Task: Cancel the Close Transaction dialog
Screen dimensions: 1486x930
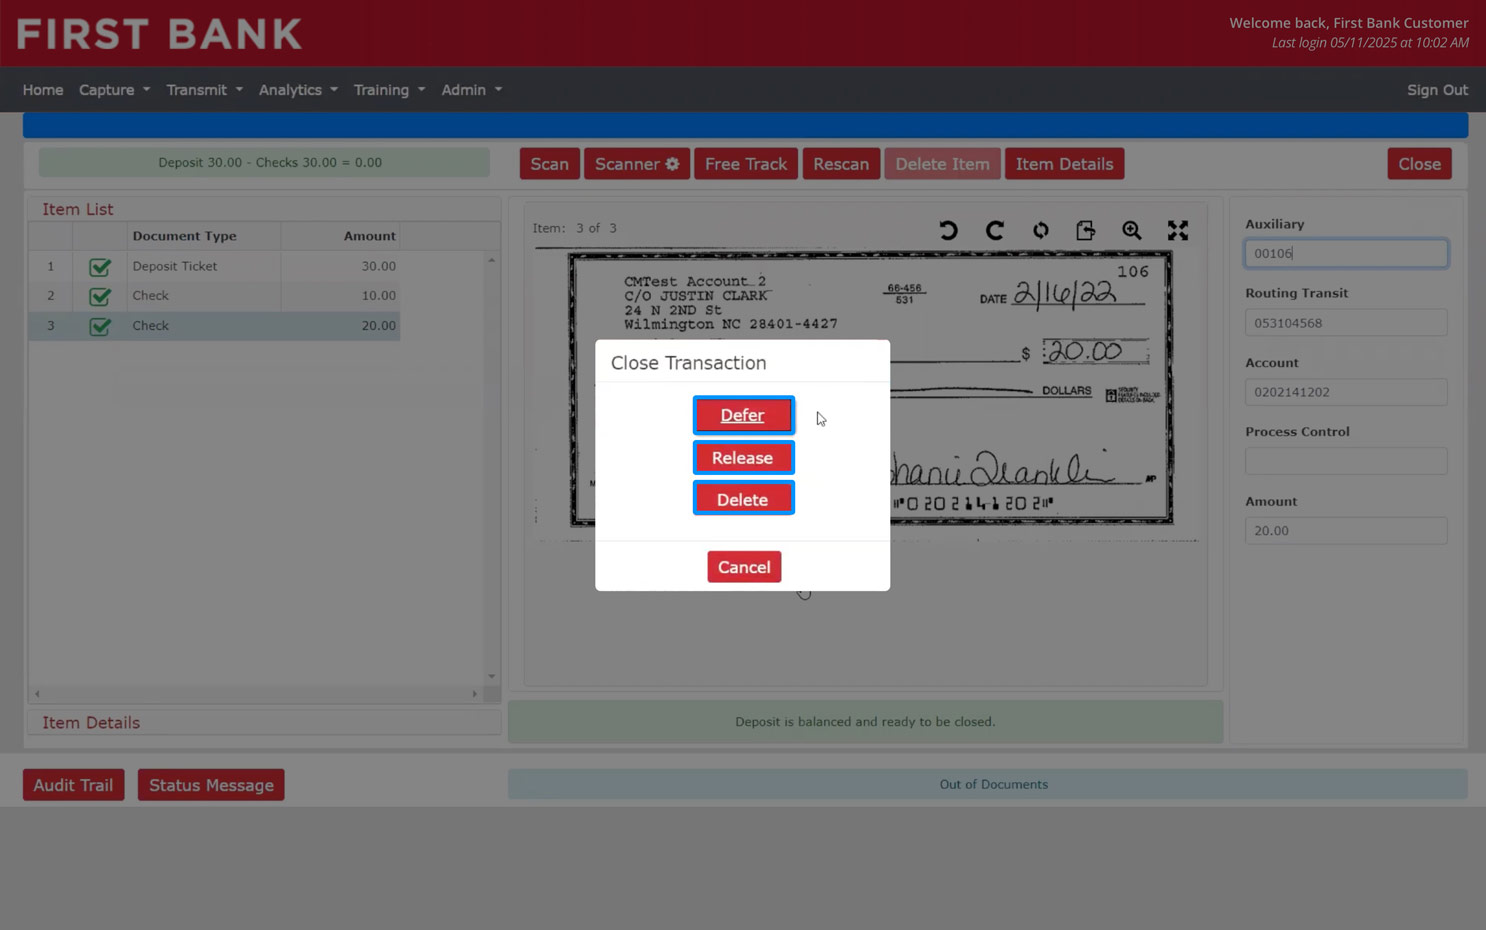Action: (744, 567)
